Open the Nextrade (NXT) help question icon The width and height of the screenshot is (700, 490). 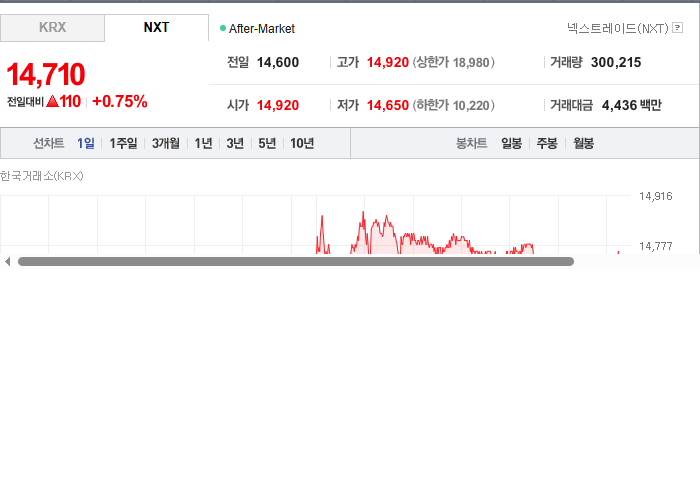click(x=677, y=28)
